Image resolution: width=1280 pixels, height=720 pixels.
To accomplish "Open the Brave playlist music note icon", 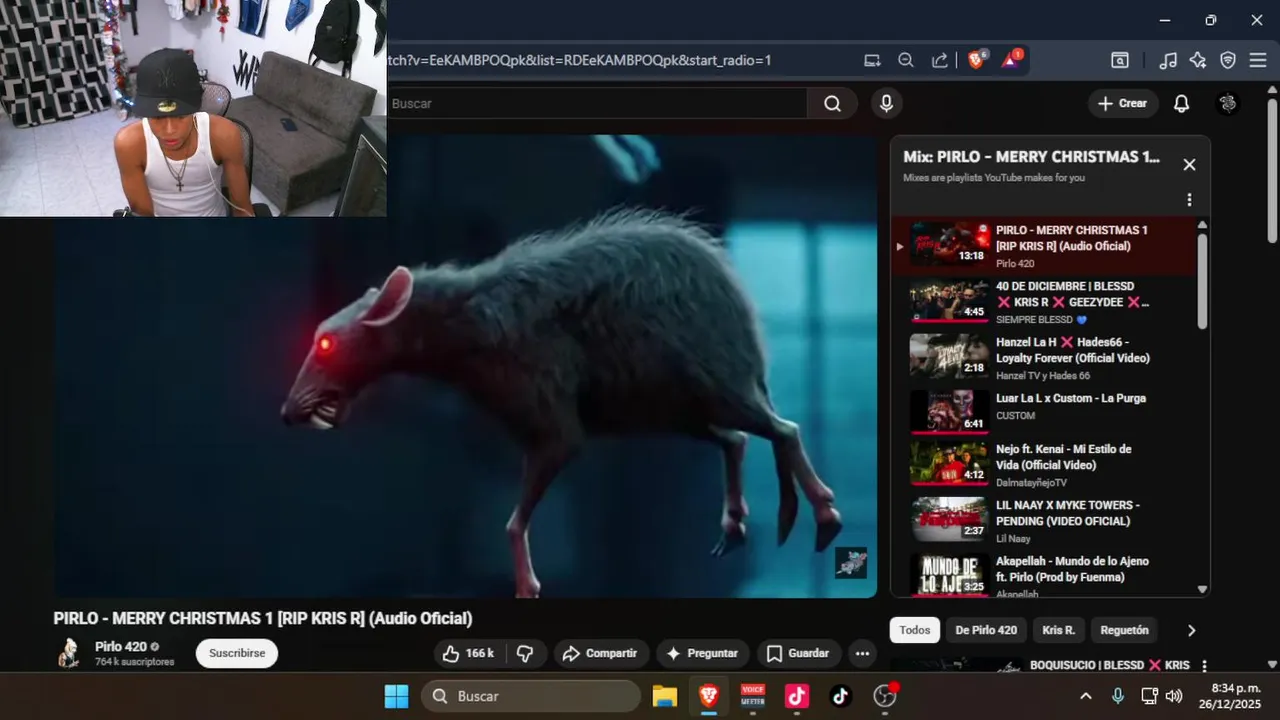I will [1168, 60].
